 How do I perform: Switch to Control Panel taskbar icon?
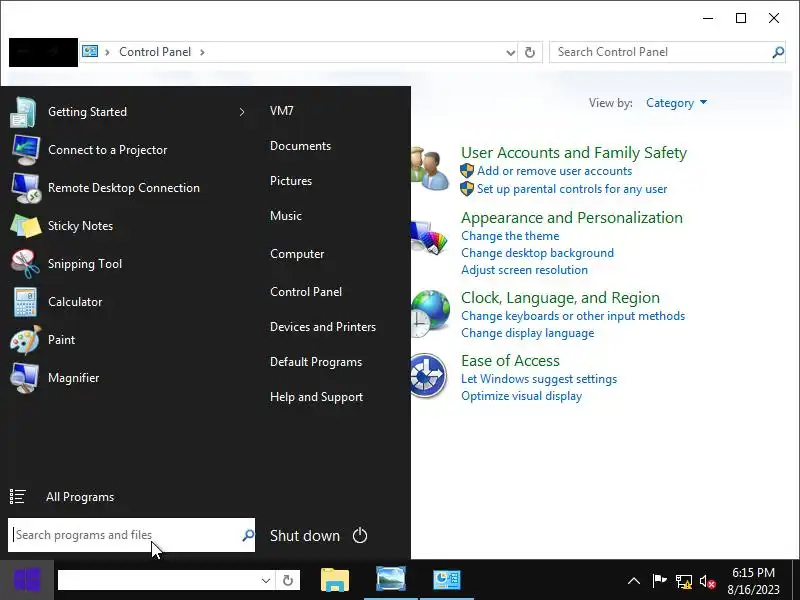pos(447,580)
